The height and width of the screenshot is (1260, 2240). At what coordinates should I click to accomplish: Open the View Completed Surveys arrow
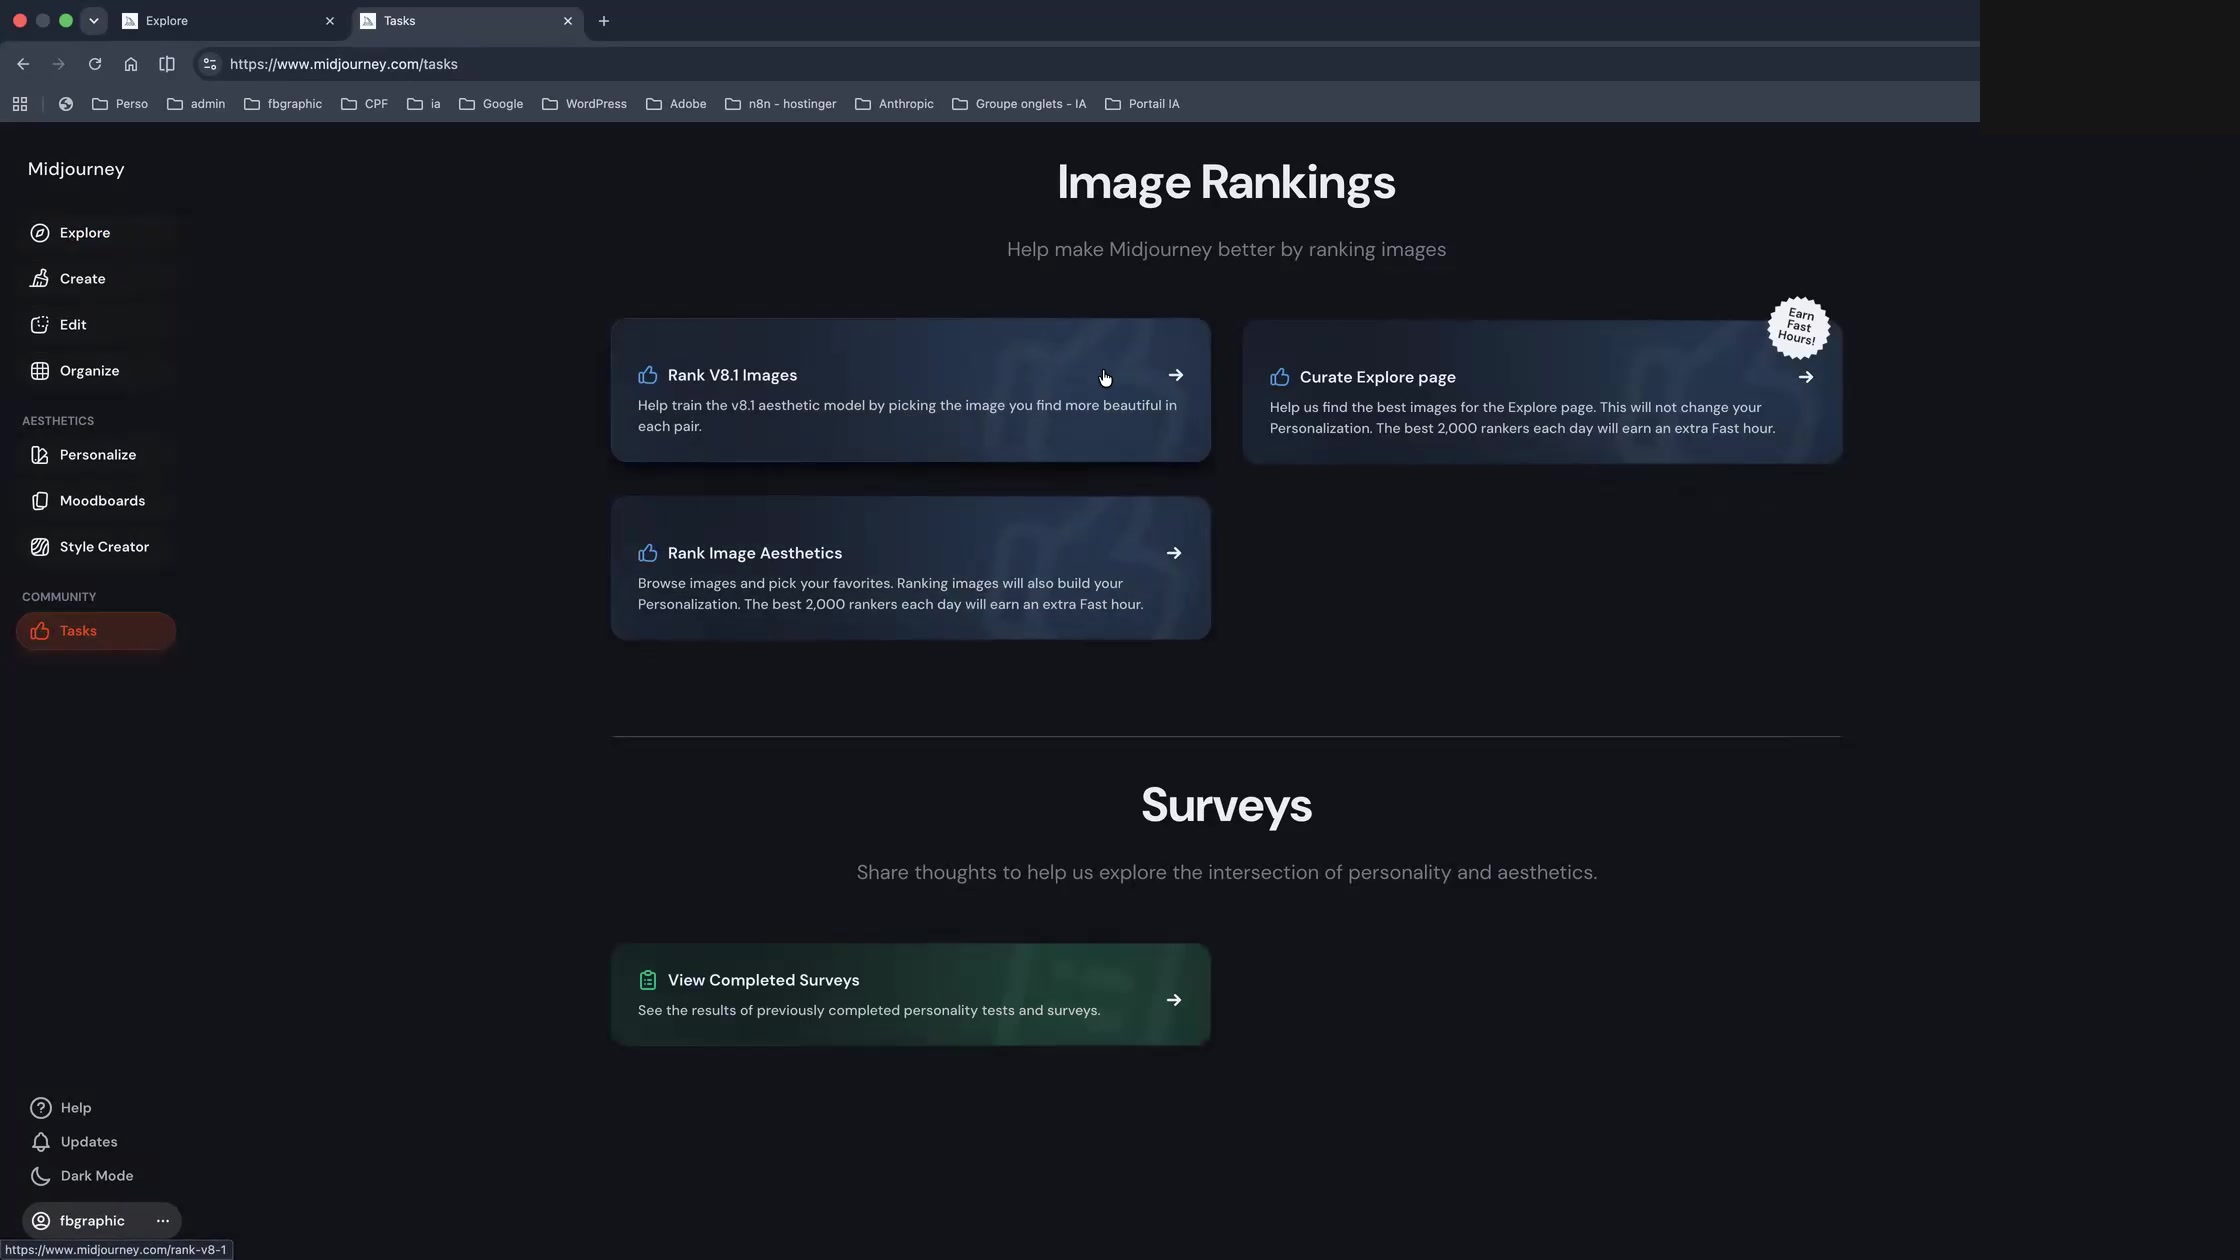[1173, 1000]
